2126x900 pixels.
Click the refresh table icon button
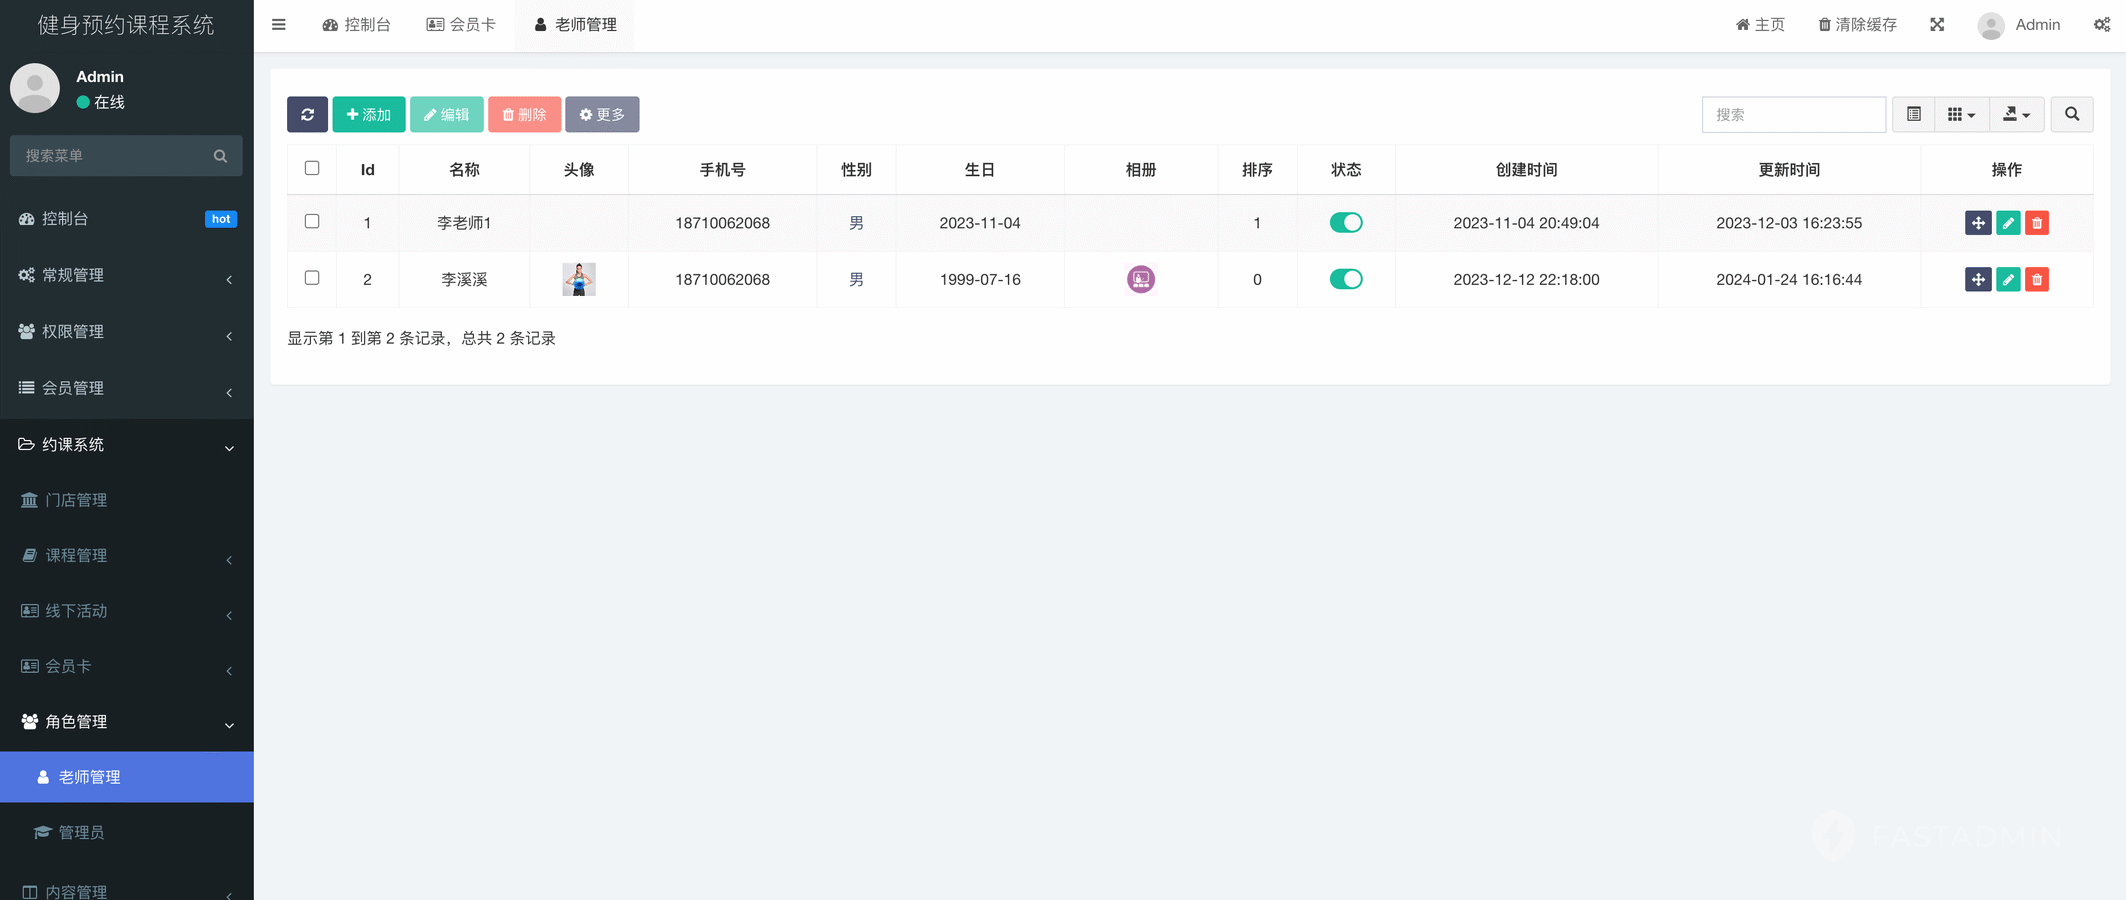tap(307, 115)
